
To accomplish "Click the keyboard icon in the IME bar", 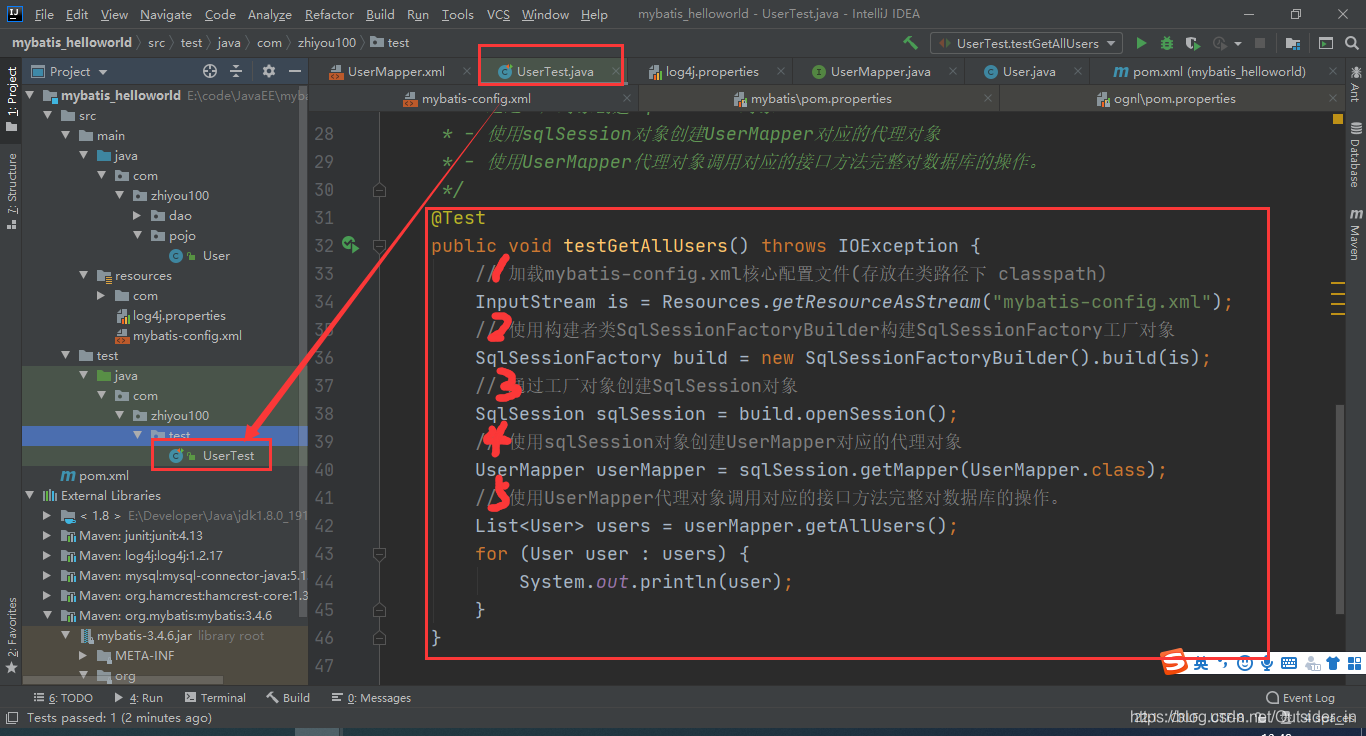I will pyautogui.click(x=1289, y=663).
